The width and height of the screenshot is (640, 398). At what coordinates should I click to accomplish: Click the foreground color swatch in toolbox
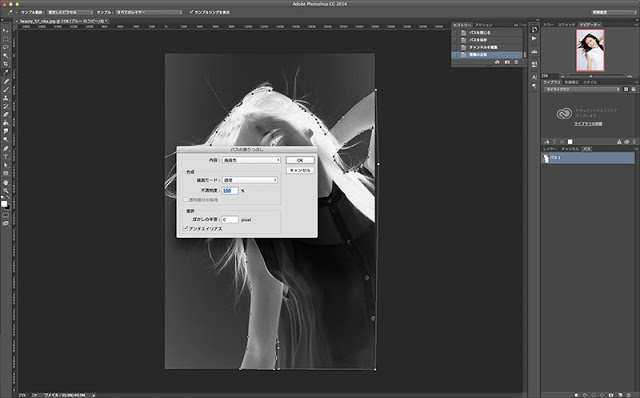coord(4,204)
